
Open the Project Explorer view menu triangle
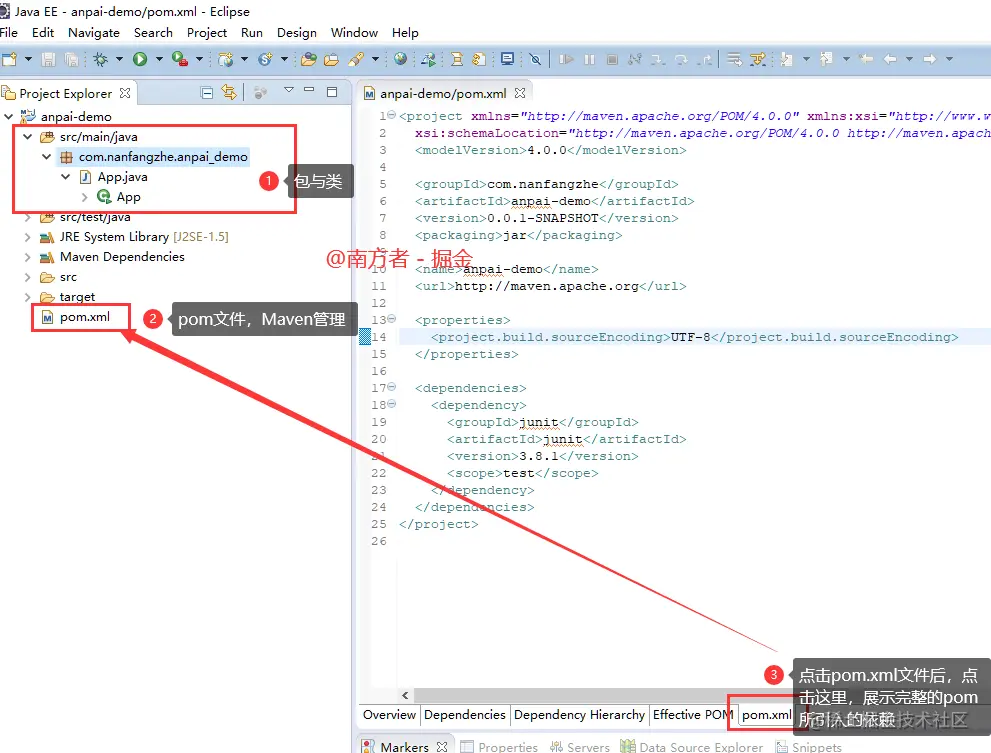pyautogui.click(x=289, y=90)
